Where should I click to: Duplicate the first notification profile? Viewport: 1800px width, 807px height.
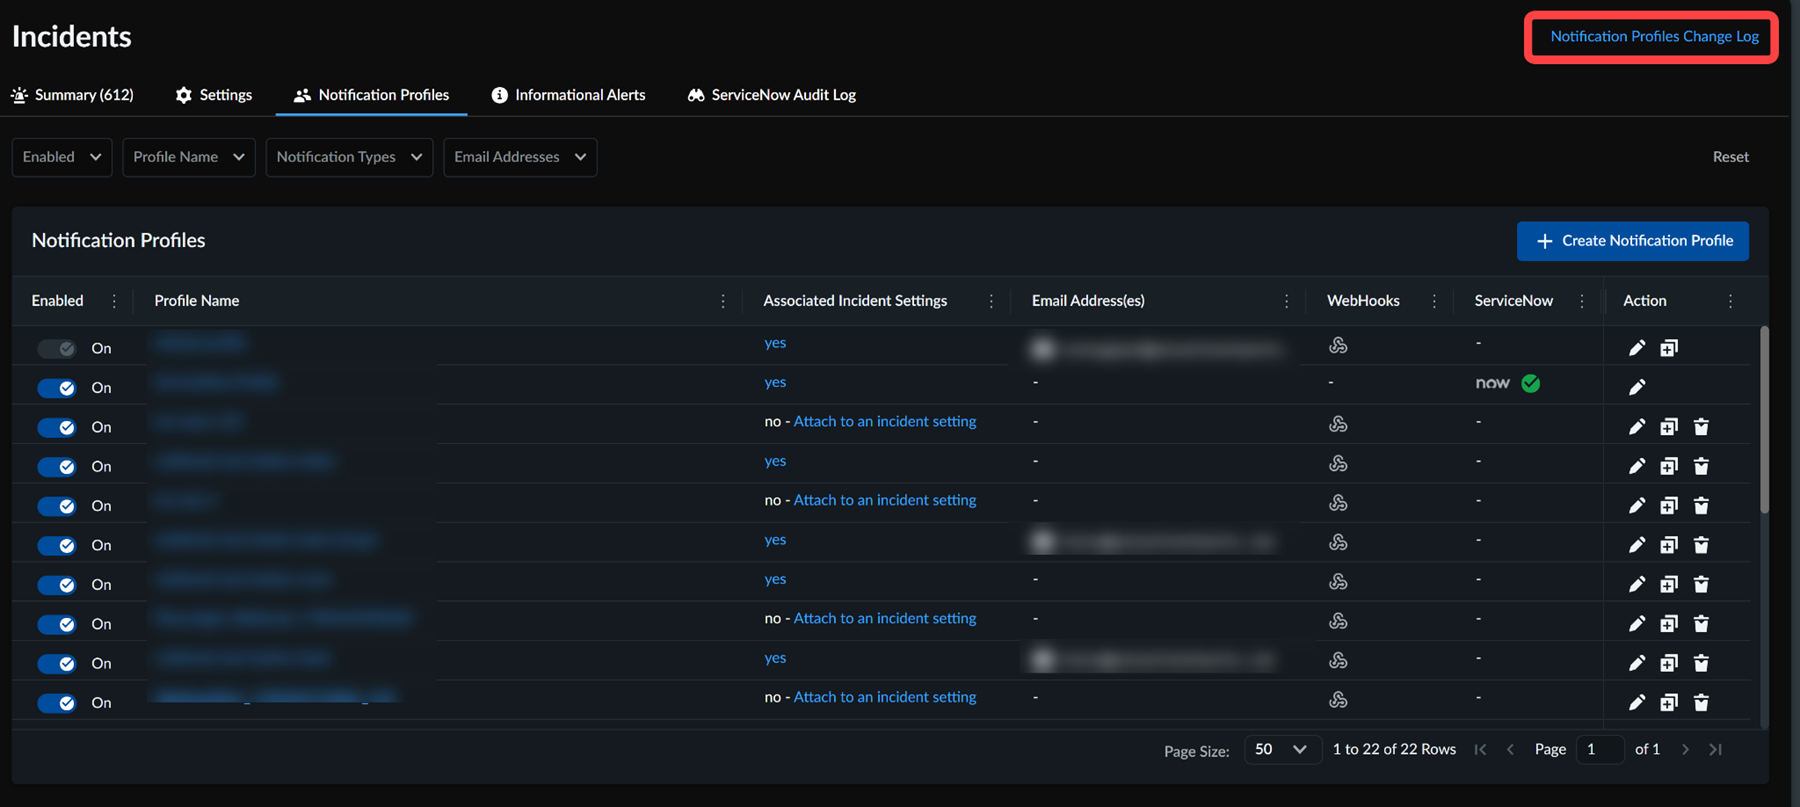[1669, 348]
